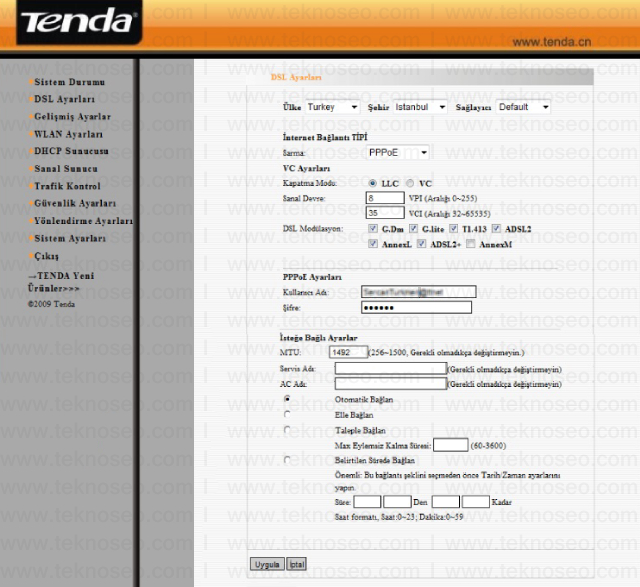Enable the AnnexM checkbox

pos(471,244)
